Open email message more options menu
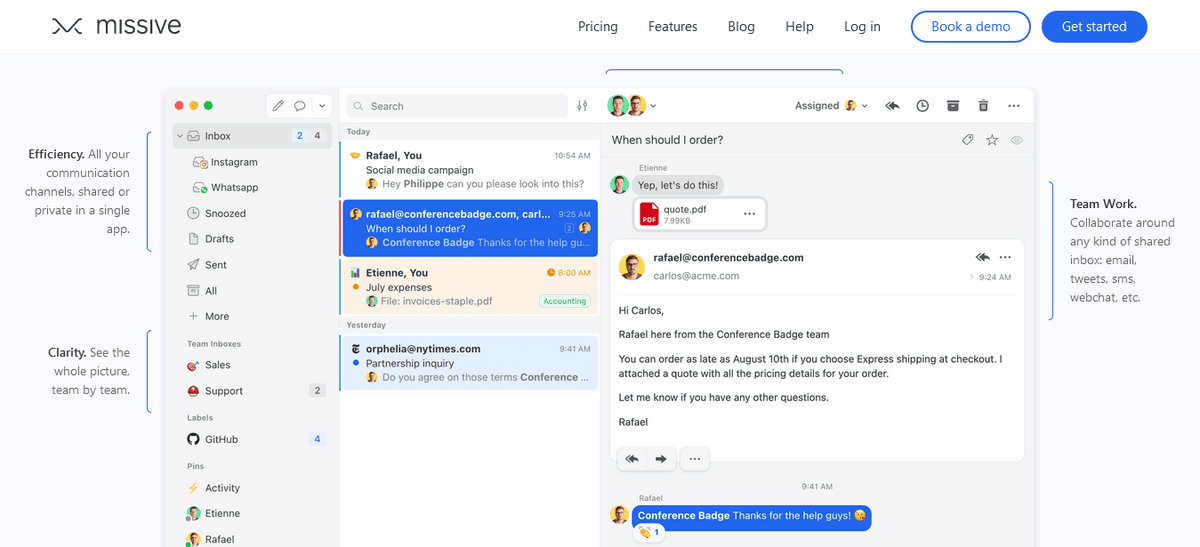This screenshot has height=547, width=1200. coord(1005,257)
